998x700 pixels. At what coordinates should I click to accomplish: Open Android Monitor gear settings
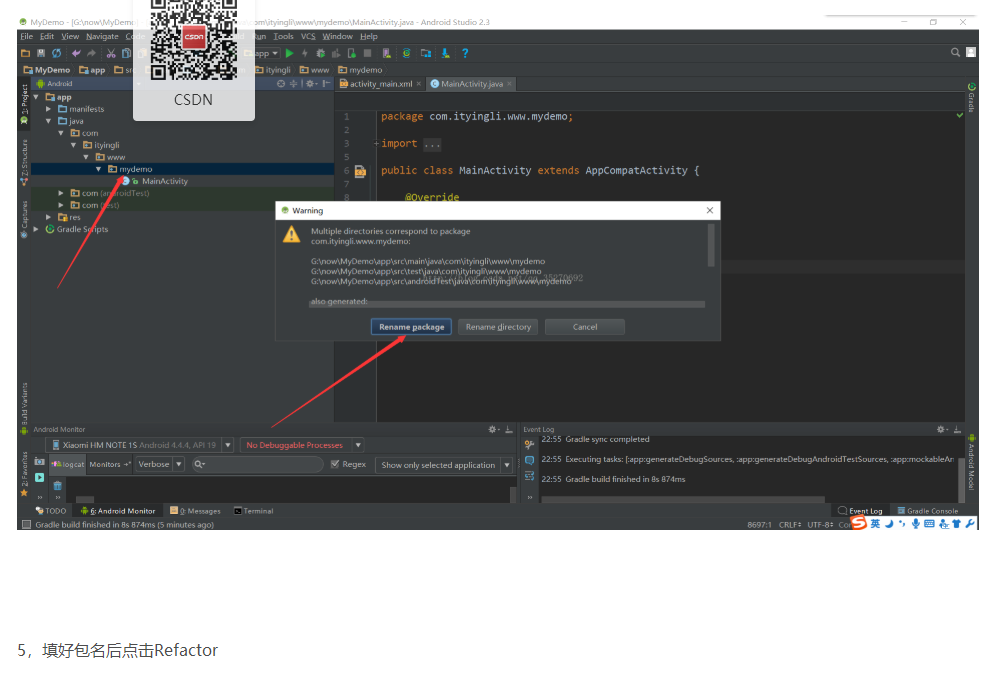[x=494, y=430]
